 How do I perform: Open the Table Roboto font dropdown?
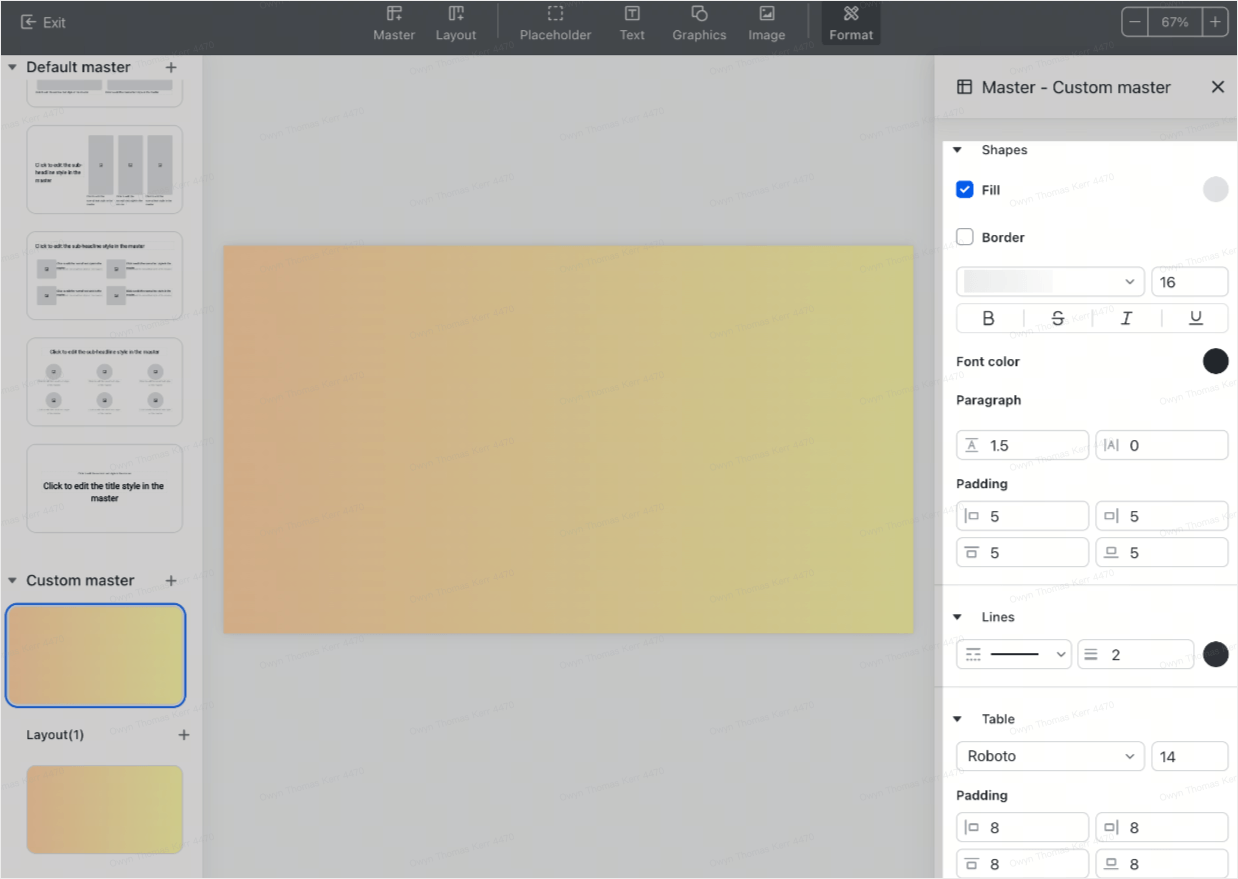pos(1050,756)
